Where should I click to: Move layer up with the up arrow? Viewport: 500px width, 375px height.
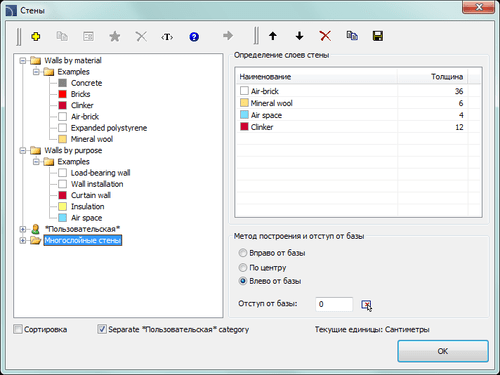[x=273, y=36]
